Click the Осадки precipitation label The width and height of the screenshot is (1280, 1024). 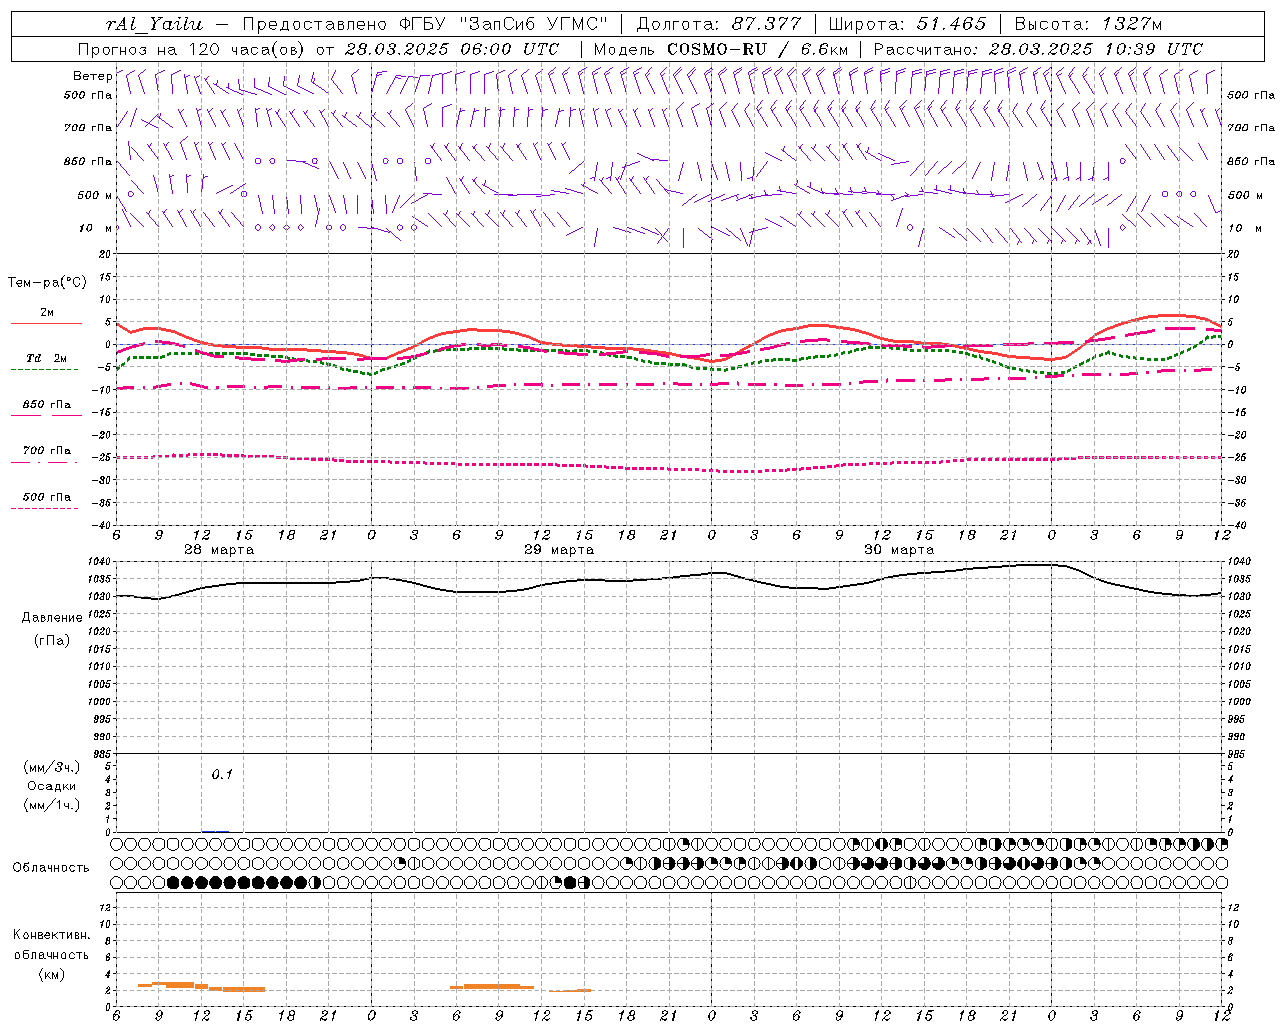52,786
